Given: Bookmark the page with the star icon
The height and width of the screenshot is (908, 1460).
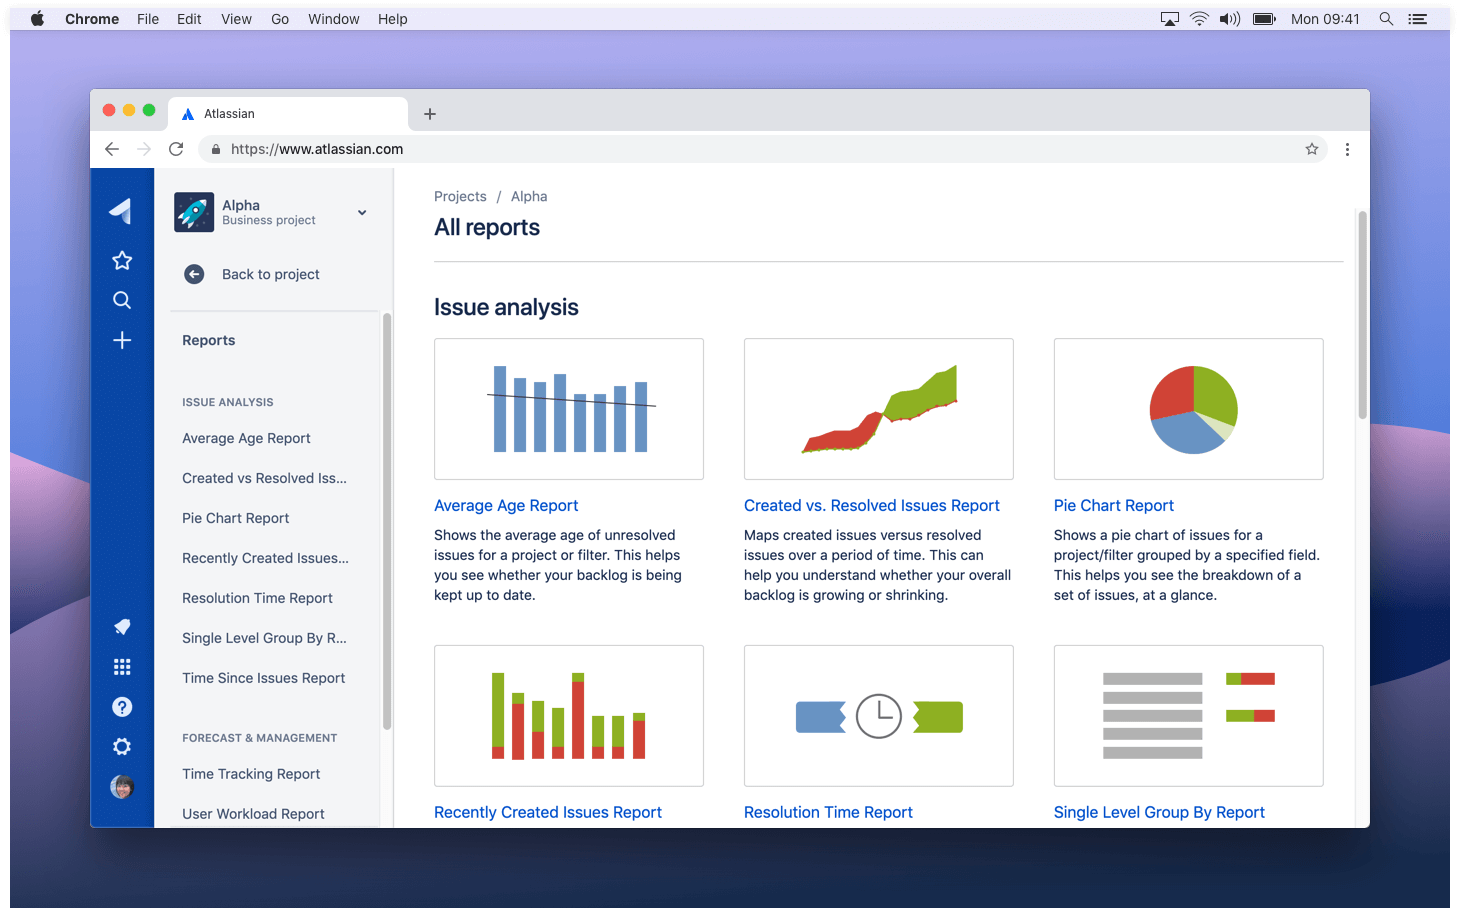Looking at the screenshot, I should click(x=1311, y=148).
